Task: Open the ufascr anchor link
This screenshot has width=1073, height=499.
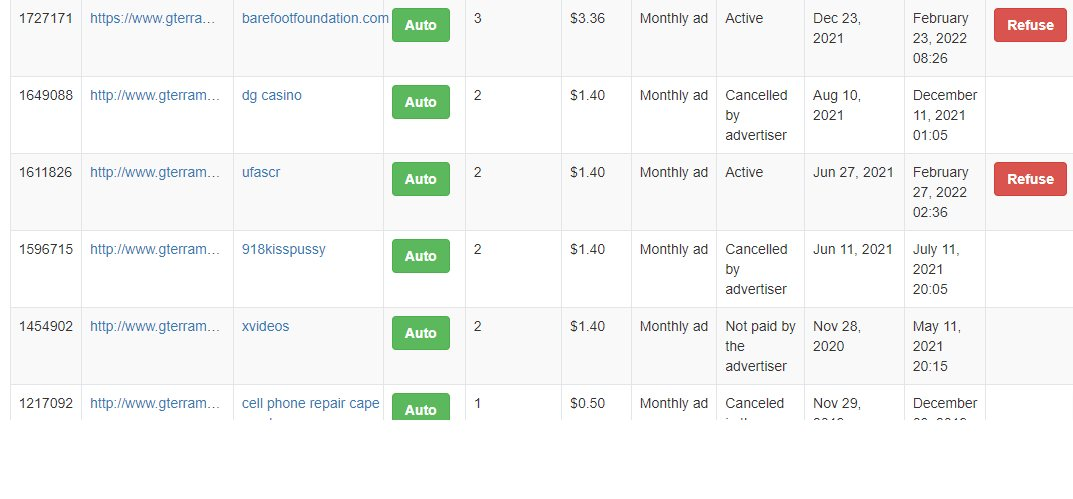Action: (x=261, y=172)
